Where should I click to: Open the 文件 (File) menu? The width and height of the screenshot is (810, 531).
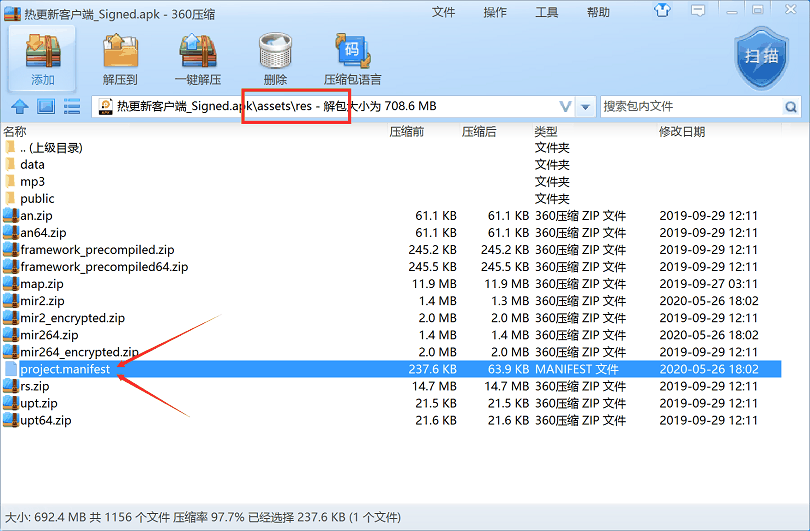point(443,12)
